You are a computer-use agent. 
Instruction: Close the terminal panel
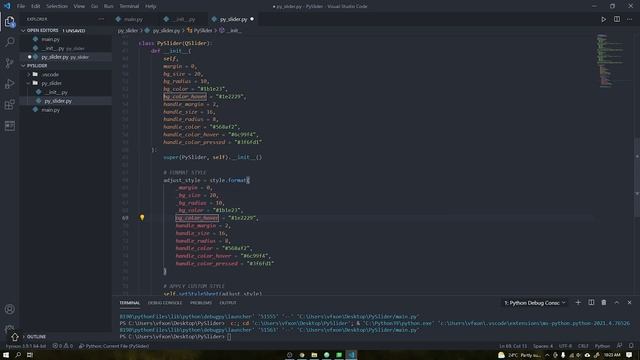[629, 302]
